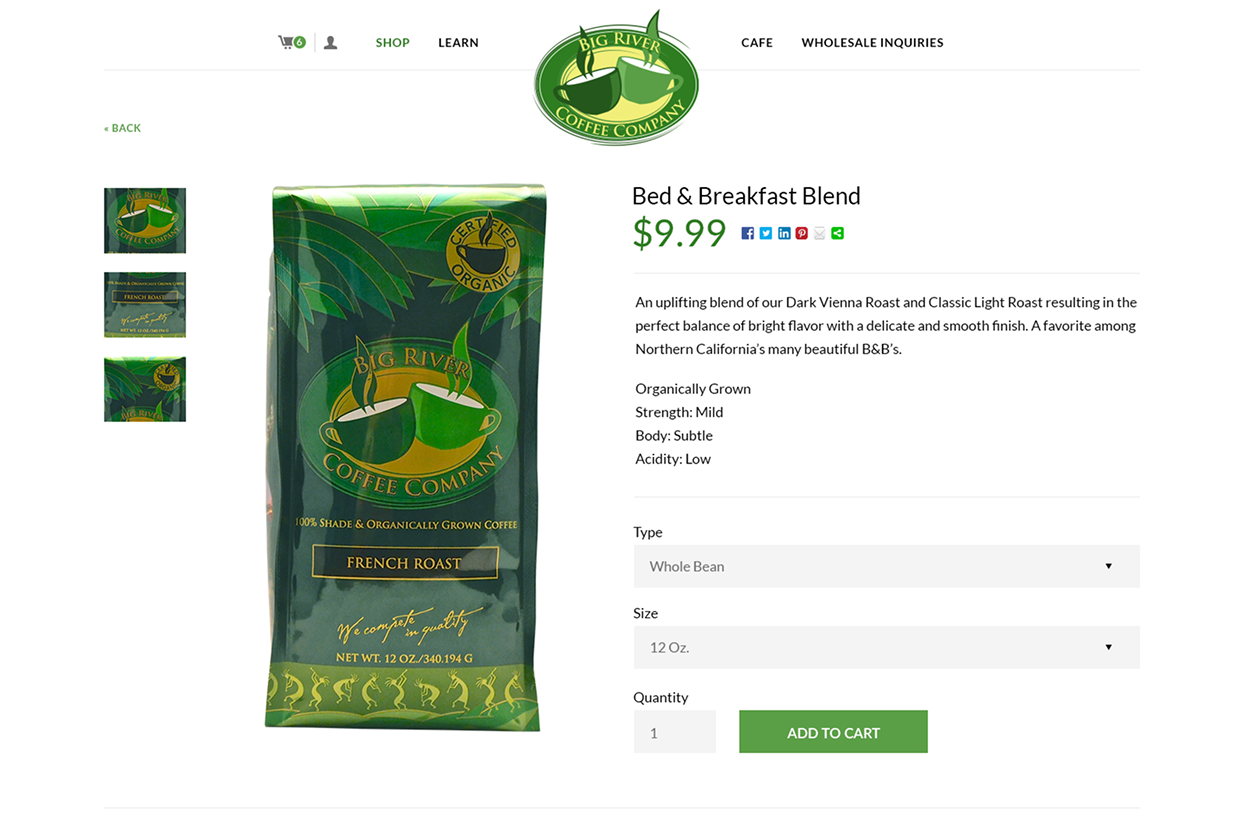
Task: Open the Size dropdown showing 12 Oz.
Action: pos(886,647)
